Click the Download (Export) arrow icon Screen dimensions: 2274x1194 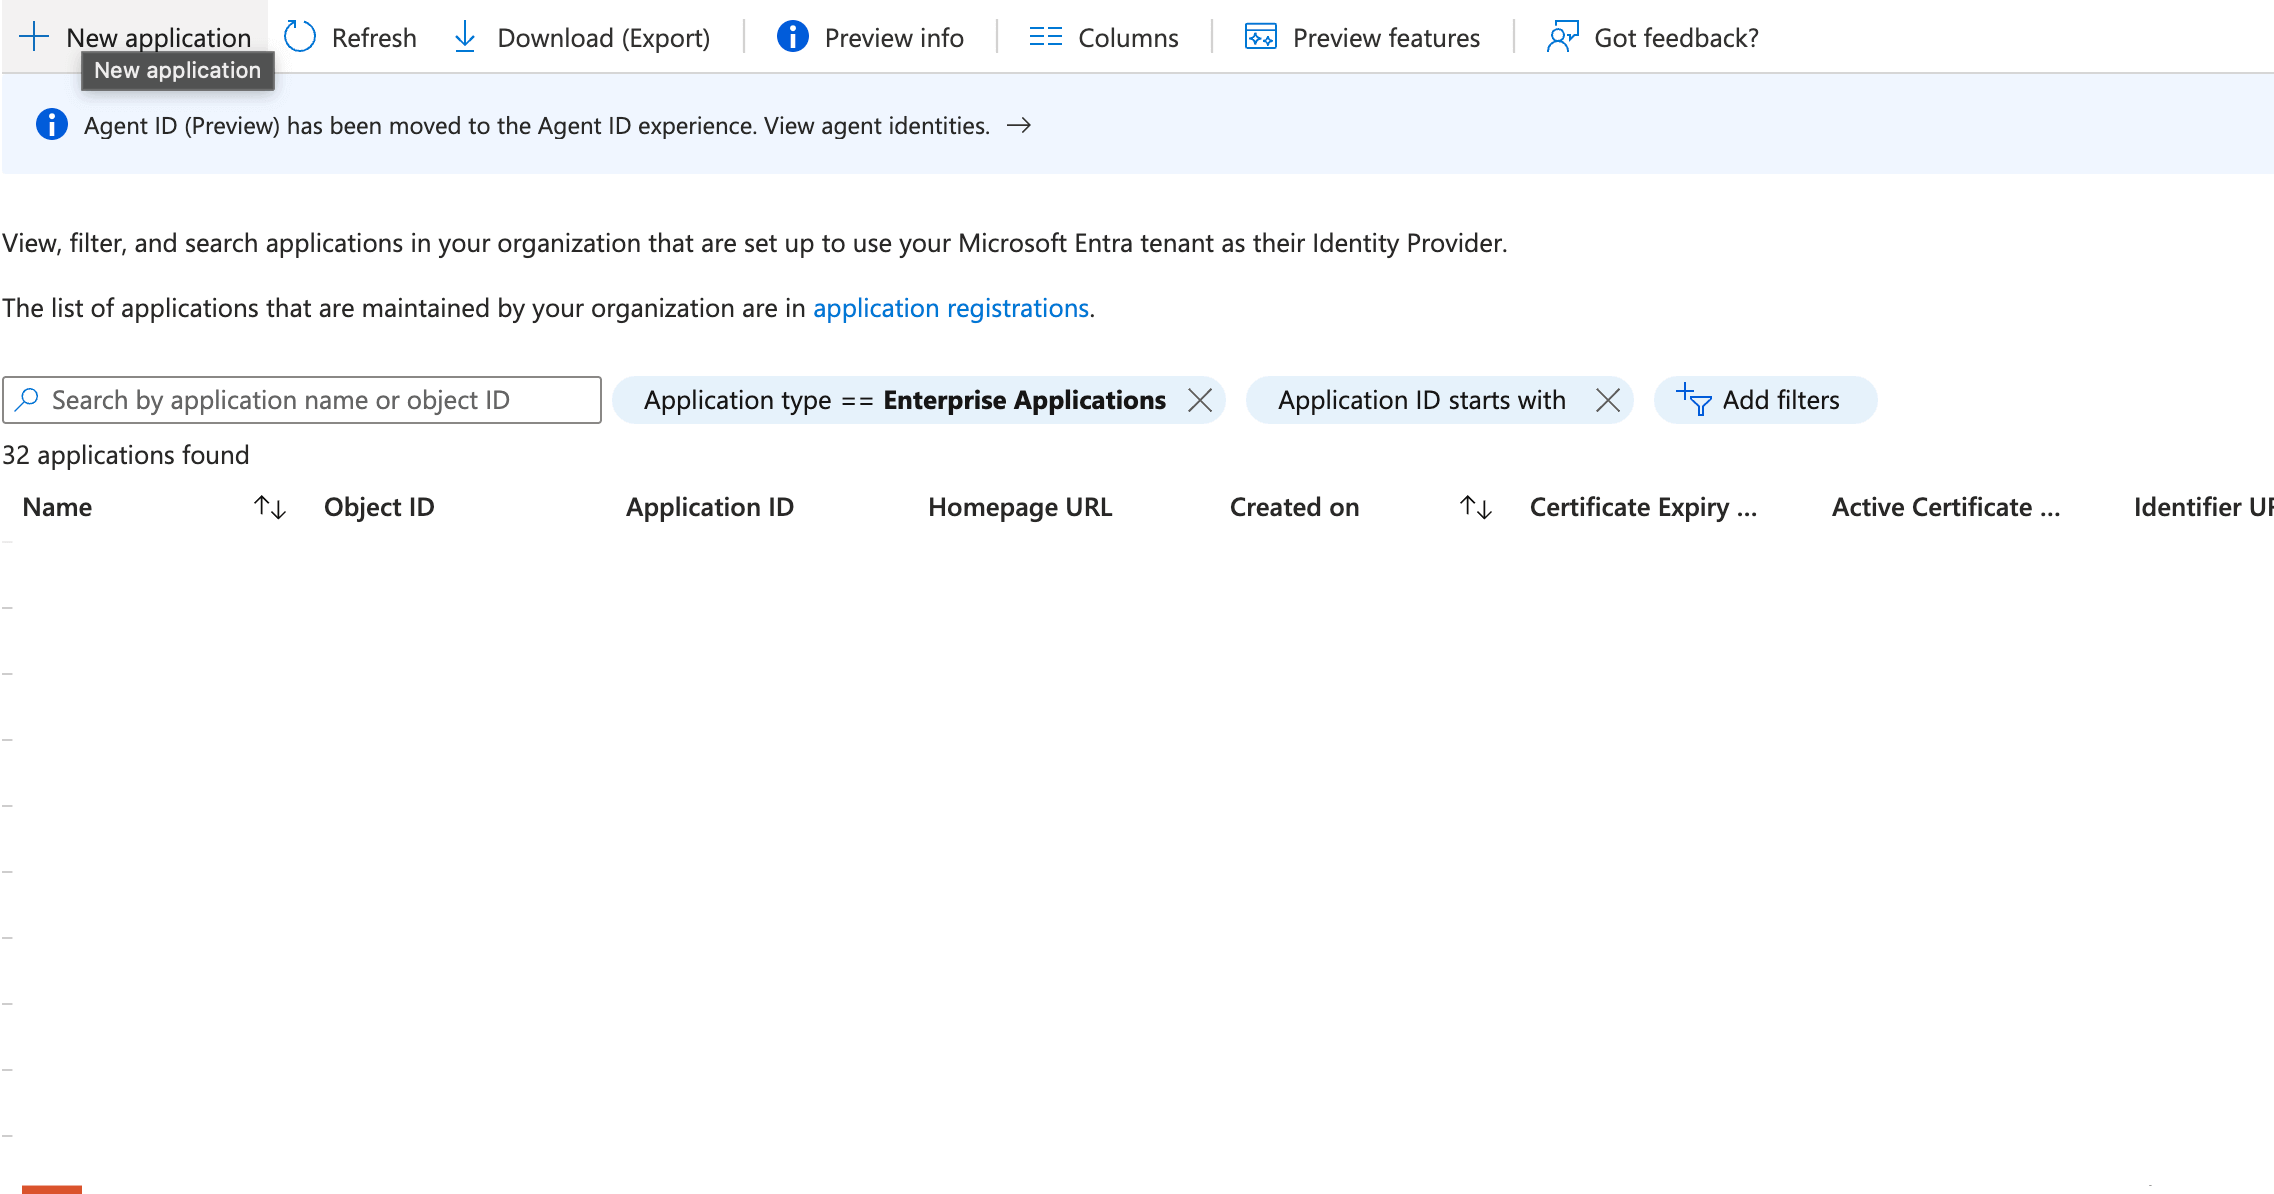(465, 37)
